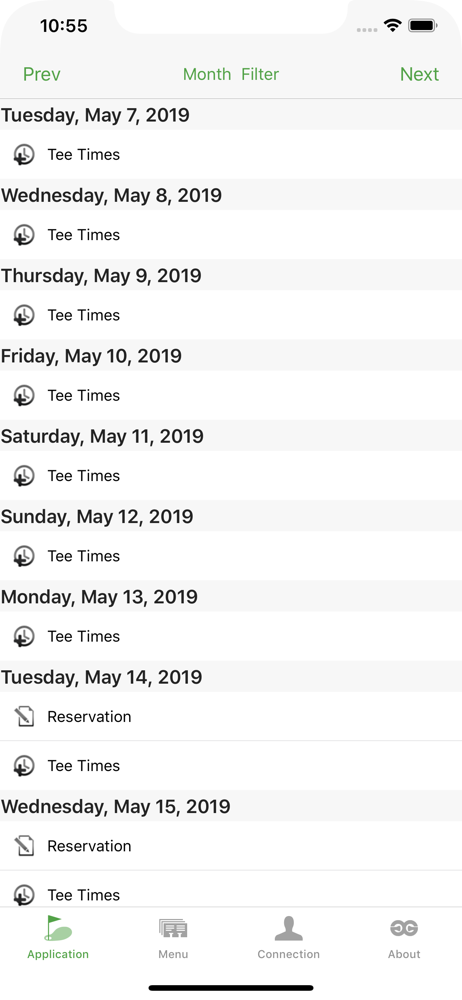Open Reservation text on Wednesday, May 15
Viewport: 462px width, 1000px height.
[x=89, y=846]
